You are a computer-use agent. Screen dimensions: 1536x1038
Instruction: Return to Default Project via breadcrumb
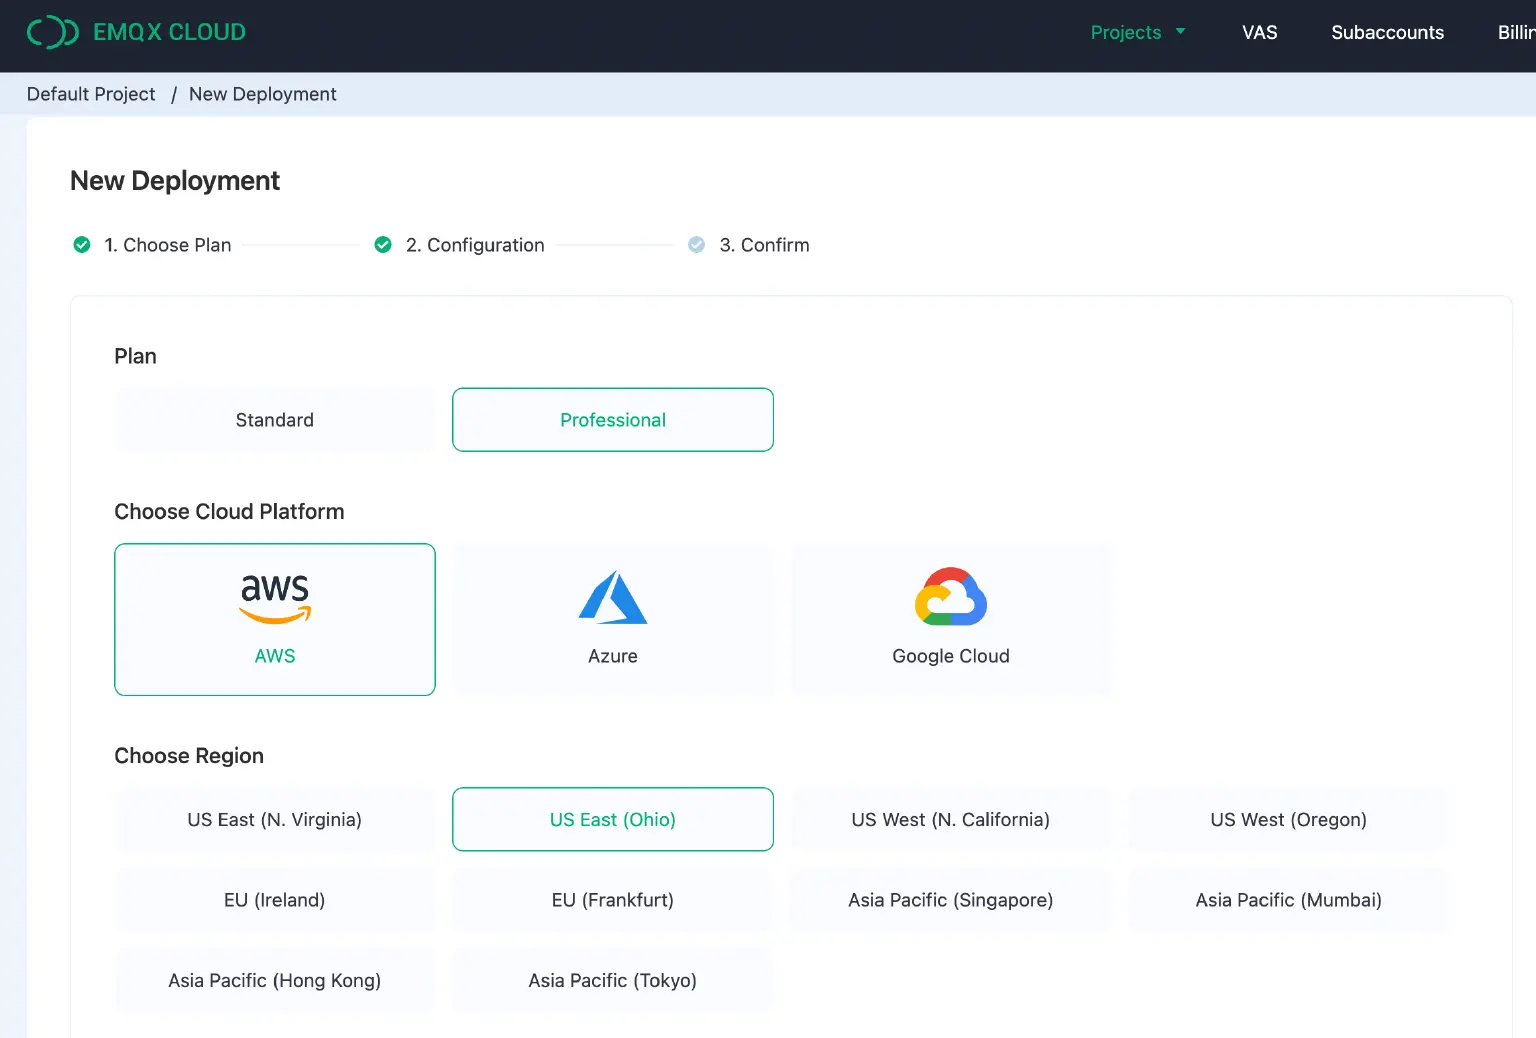tap(91, 93)
